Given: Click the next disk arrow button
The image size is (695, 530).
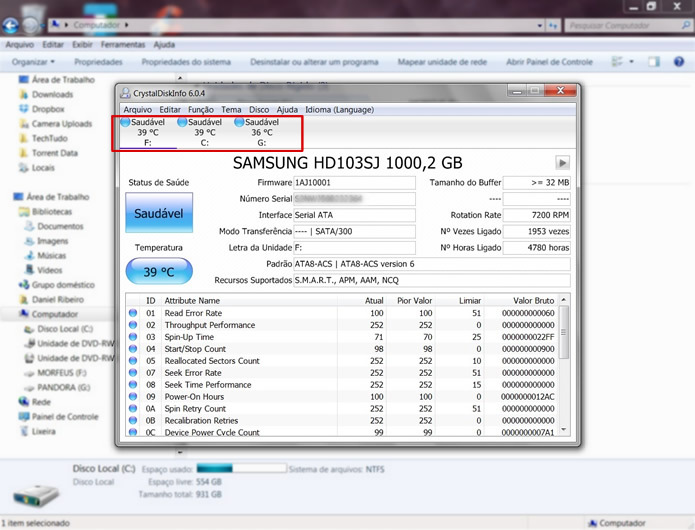Looking at the screenshot, I should tap(562, 162).
